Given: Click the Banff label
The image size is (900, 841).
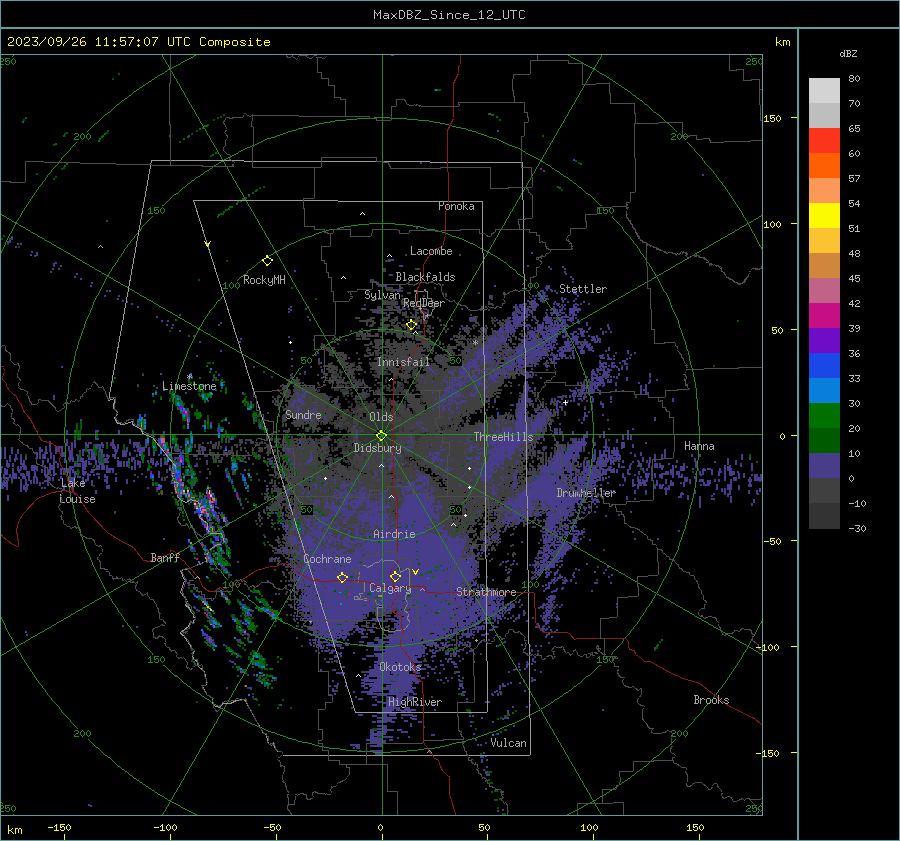Looking at the screenshot, I should tap(165, 557).
